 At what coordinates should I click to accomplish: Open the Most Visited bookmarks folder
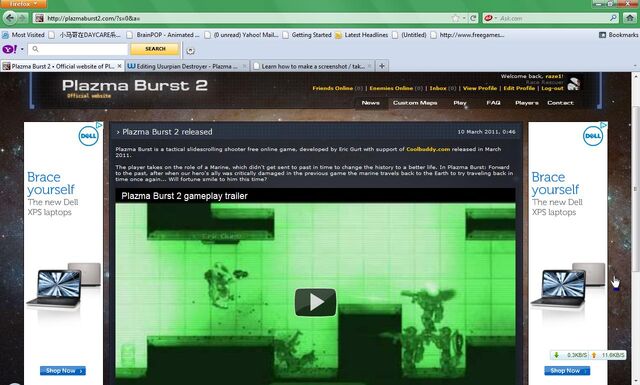coord(24,35)
